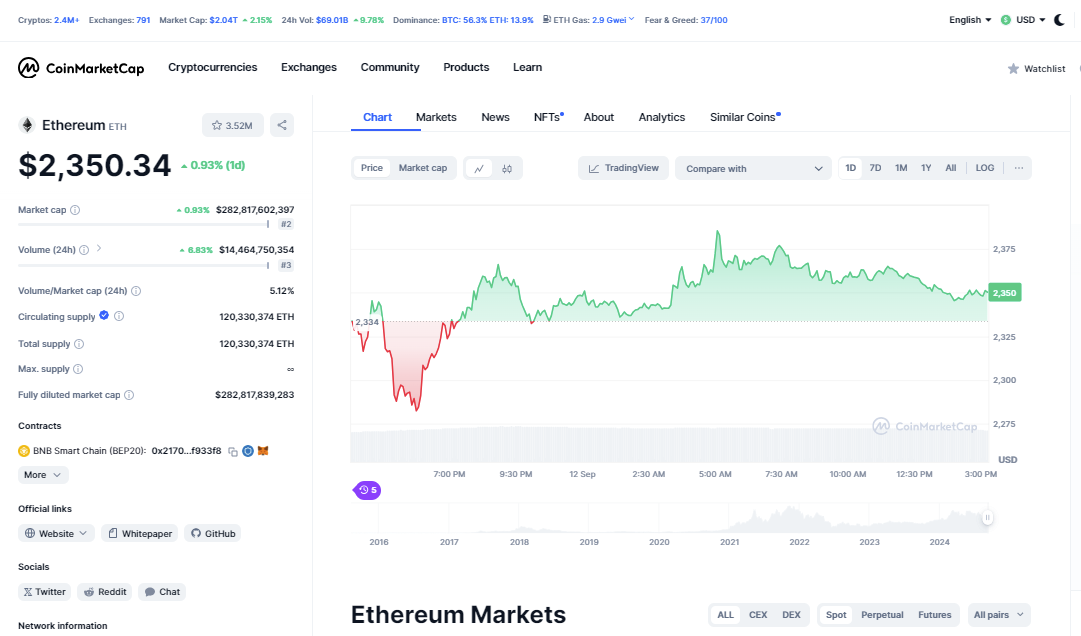Click the share icon beside Ethereum
Image resolution: width=1081 pixels, height=636 pixels.
(x=282, y=125)
